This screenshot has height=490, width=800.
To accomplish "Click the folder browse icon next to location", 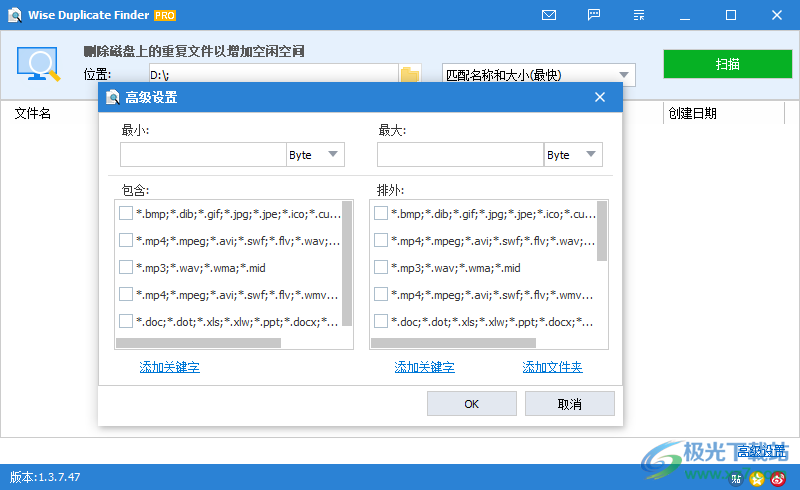I will click(x=410, y=75).
